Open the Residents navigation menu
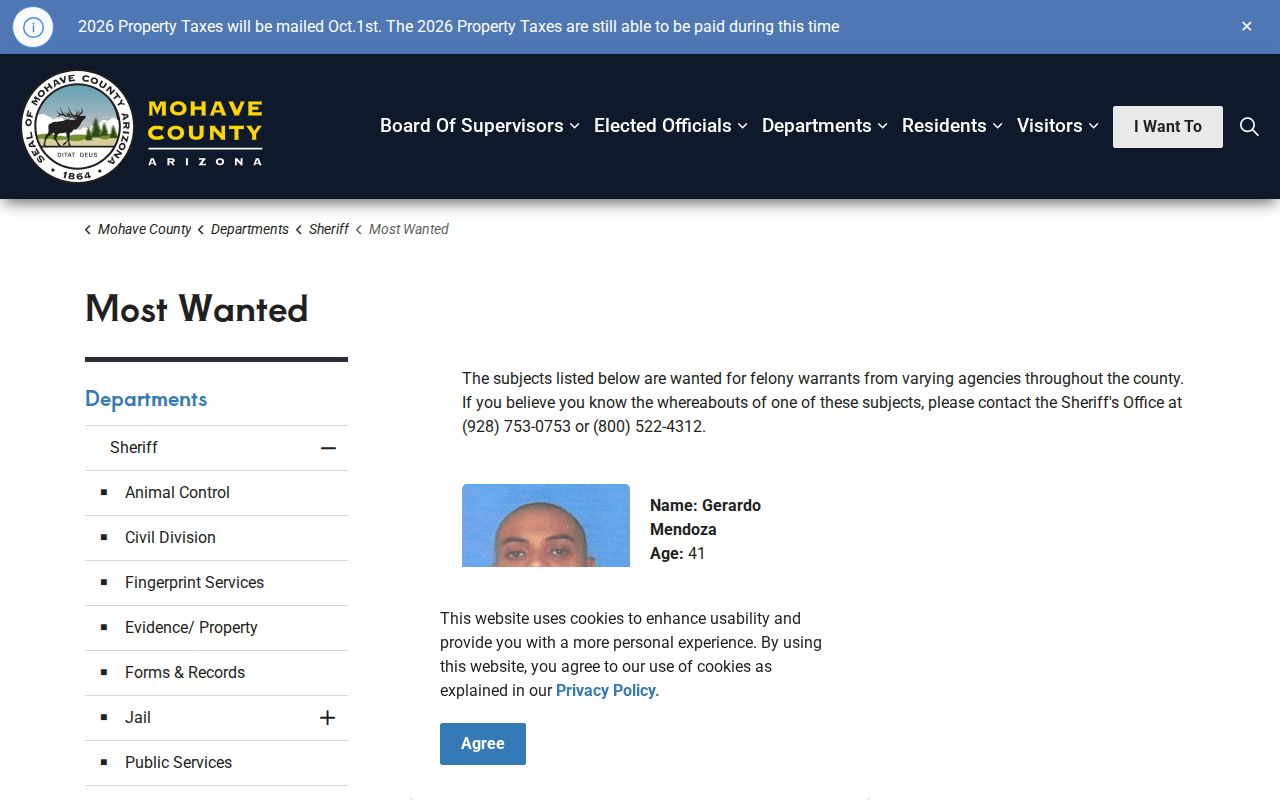Viewport: 1280px width, 800px height. pyautogui.click(x=953, y=126)
